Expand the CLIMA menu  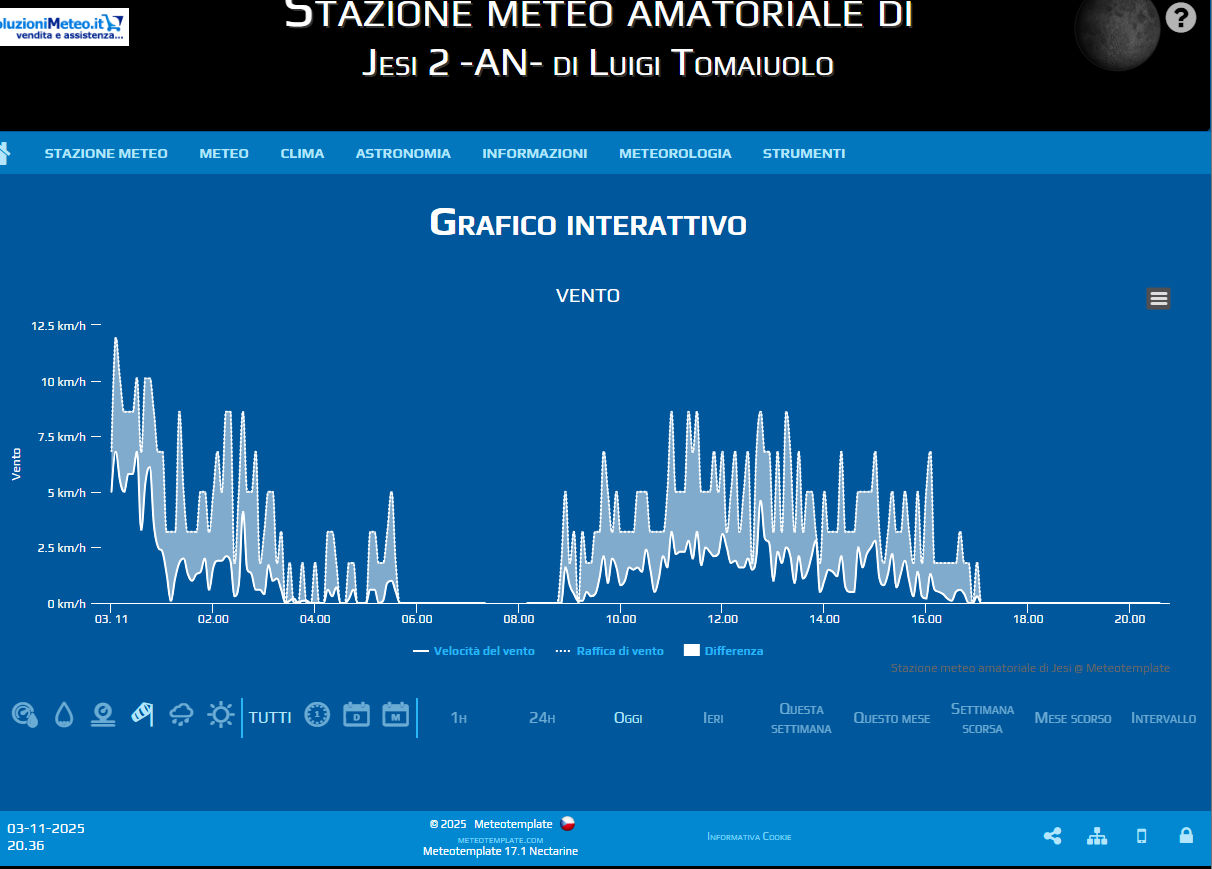tap(302, 153)
